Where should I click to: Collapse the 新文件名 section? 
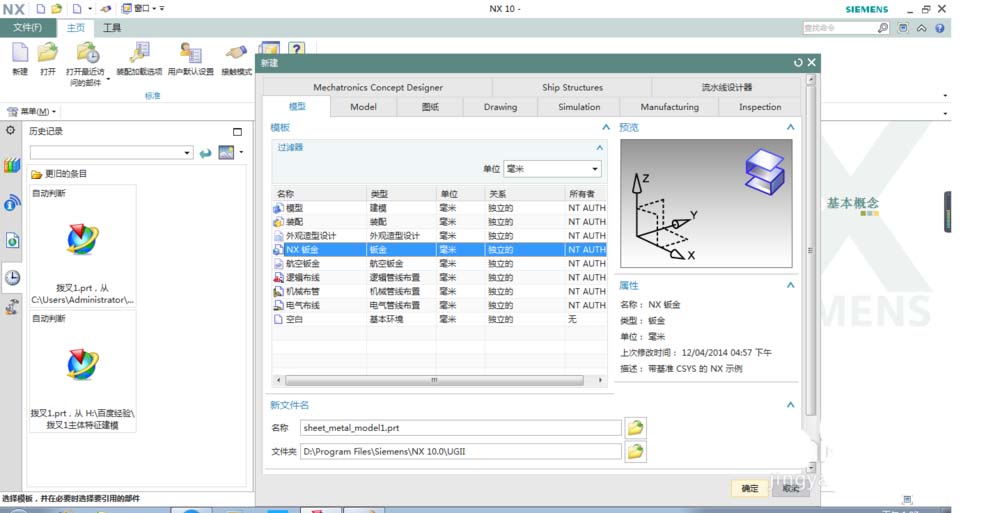click(790, 405)
